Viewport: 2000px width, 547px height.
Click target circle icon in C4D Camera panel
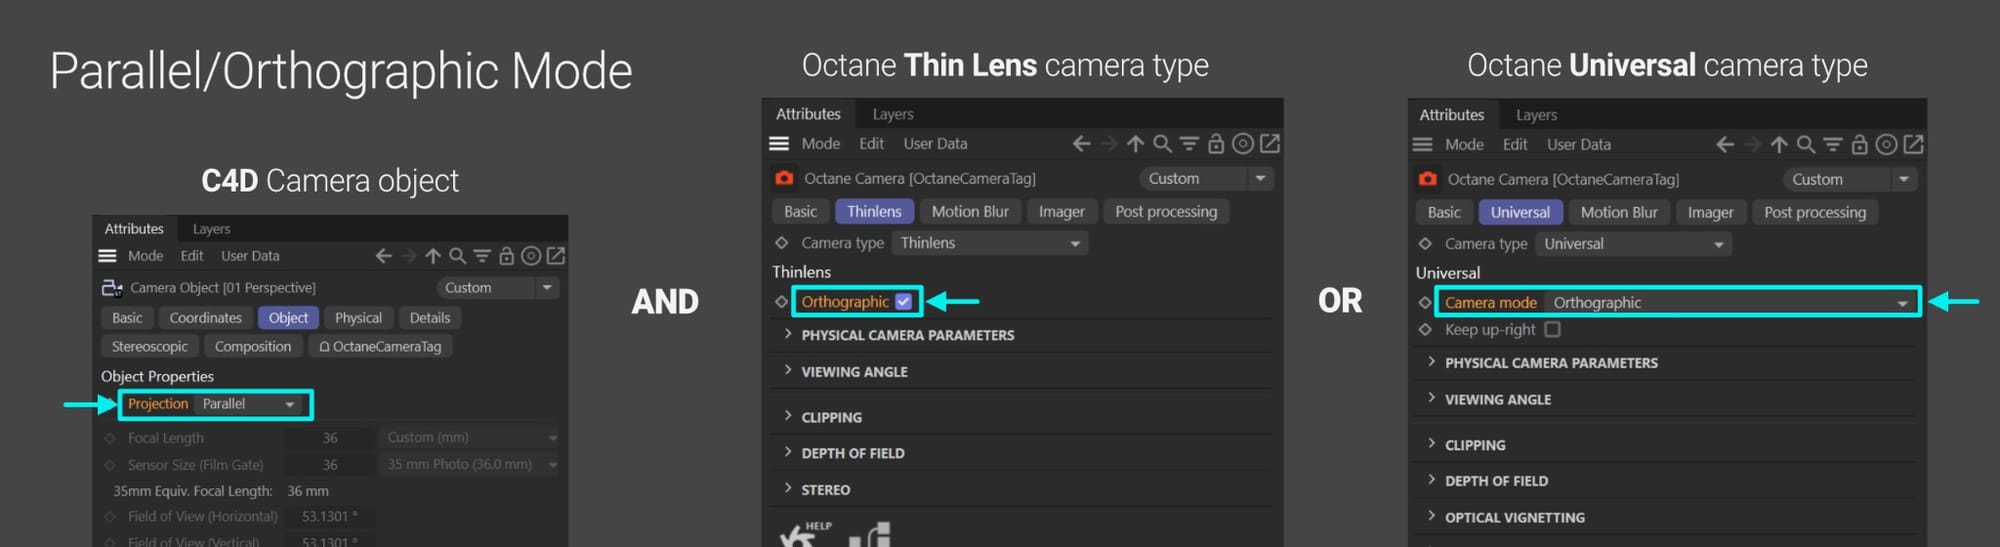tap(531, 256)
